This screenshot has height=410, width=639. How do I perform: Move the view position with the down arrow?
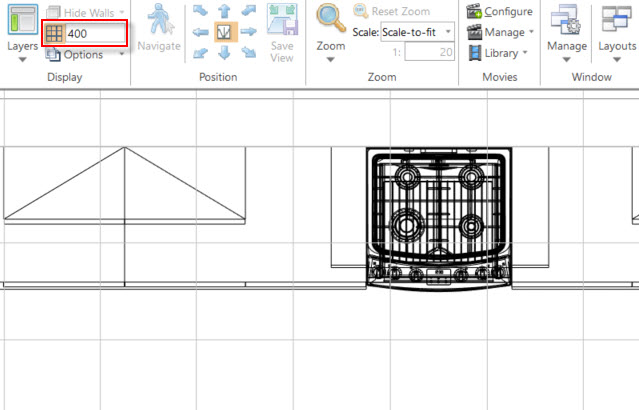pos(224,53)
